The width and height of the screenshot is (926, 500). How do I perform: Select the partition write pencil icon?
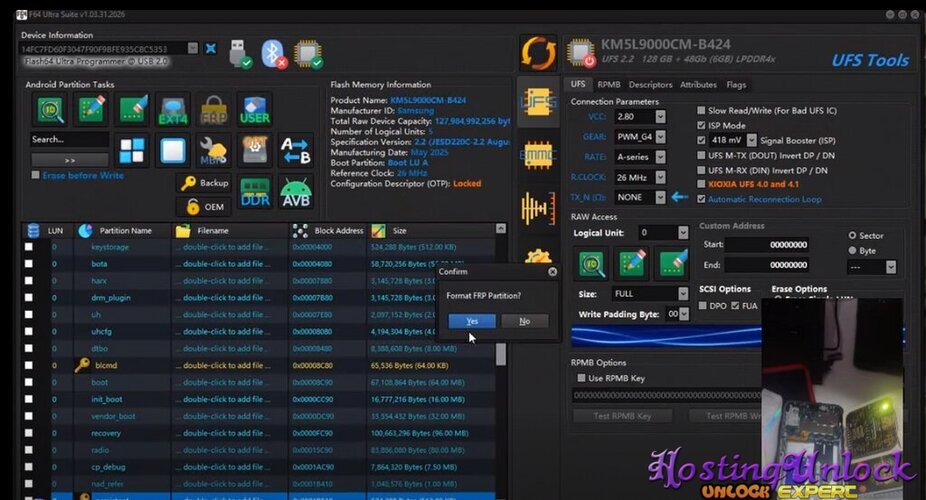pyautogui.click(x=91, y=110)
